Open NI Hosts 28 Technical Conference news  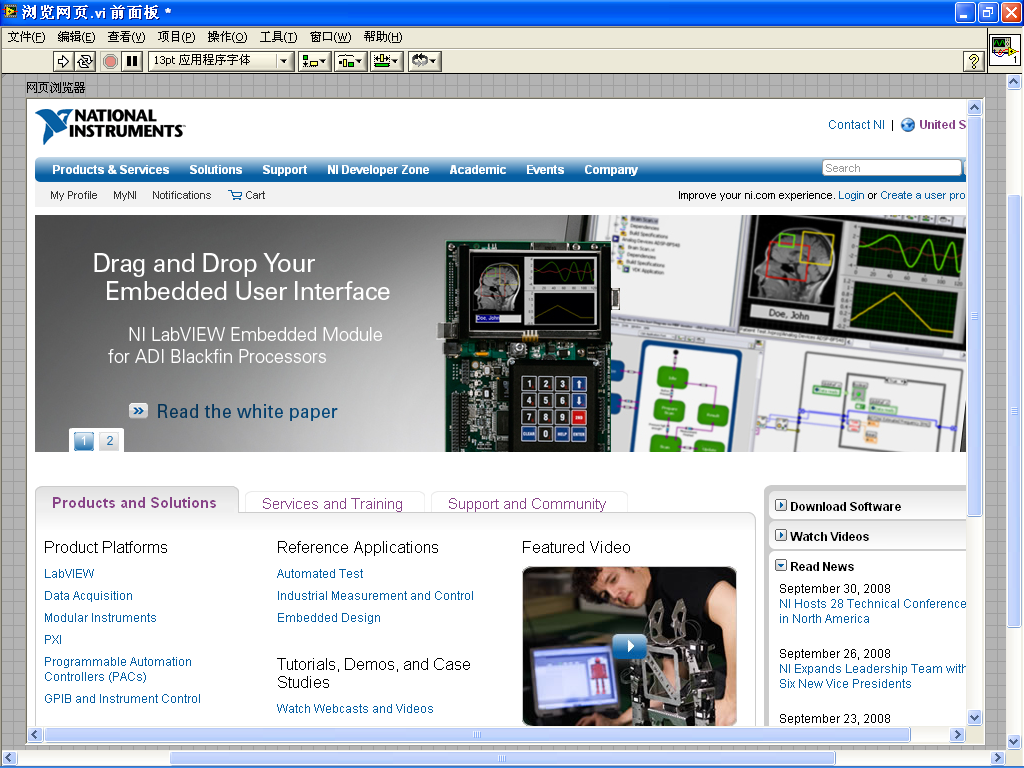(872, 611)
